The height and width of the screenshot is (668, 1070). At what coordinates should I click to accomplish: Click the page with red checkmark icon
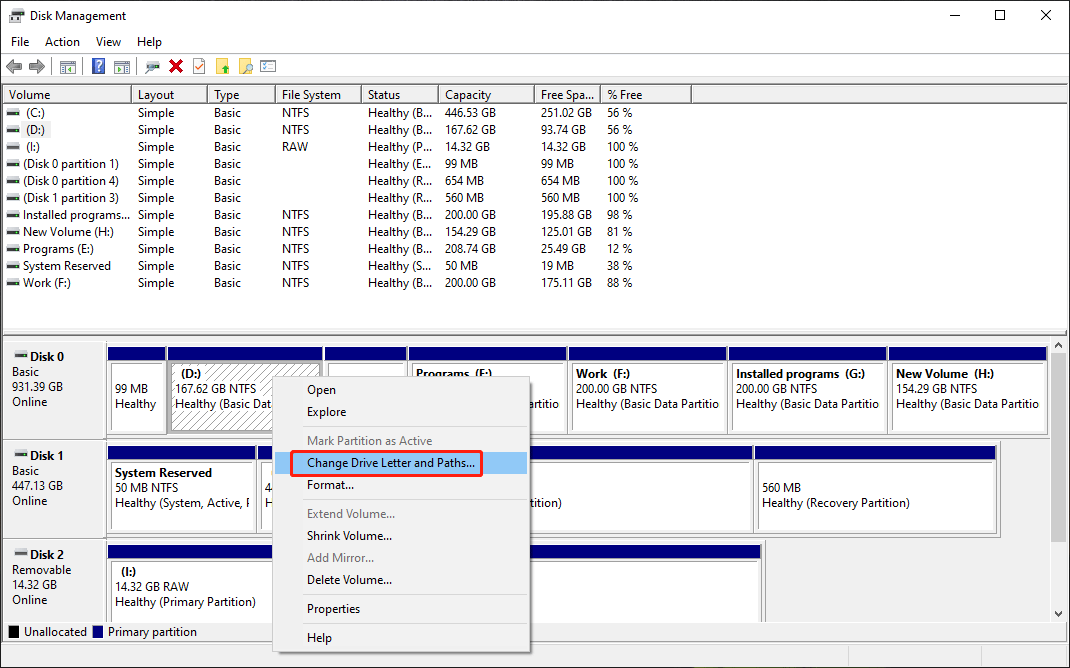[199, 66]
